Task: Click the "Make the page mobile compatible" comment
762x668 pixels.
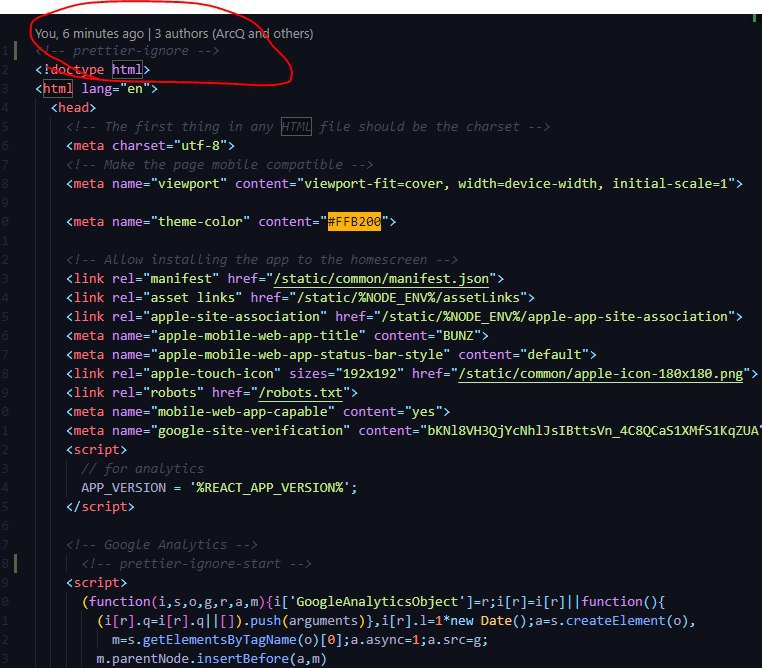Action: [x=220, y=165]
